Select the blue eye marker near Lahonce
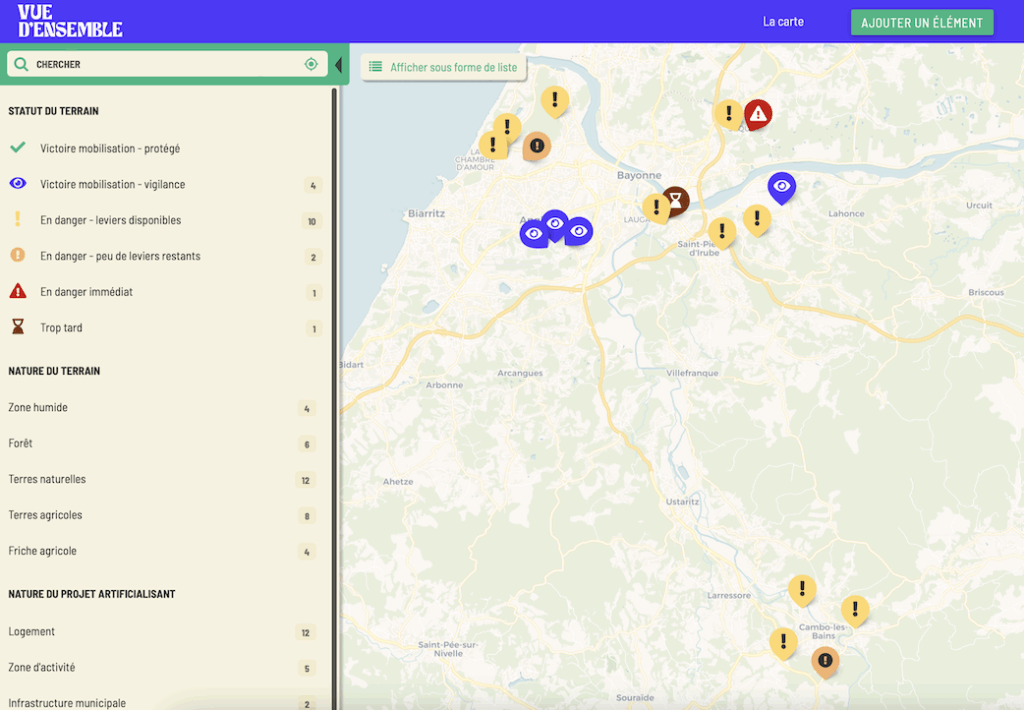Viewport: 1024px width, 710px height. click(781, 186)
